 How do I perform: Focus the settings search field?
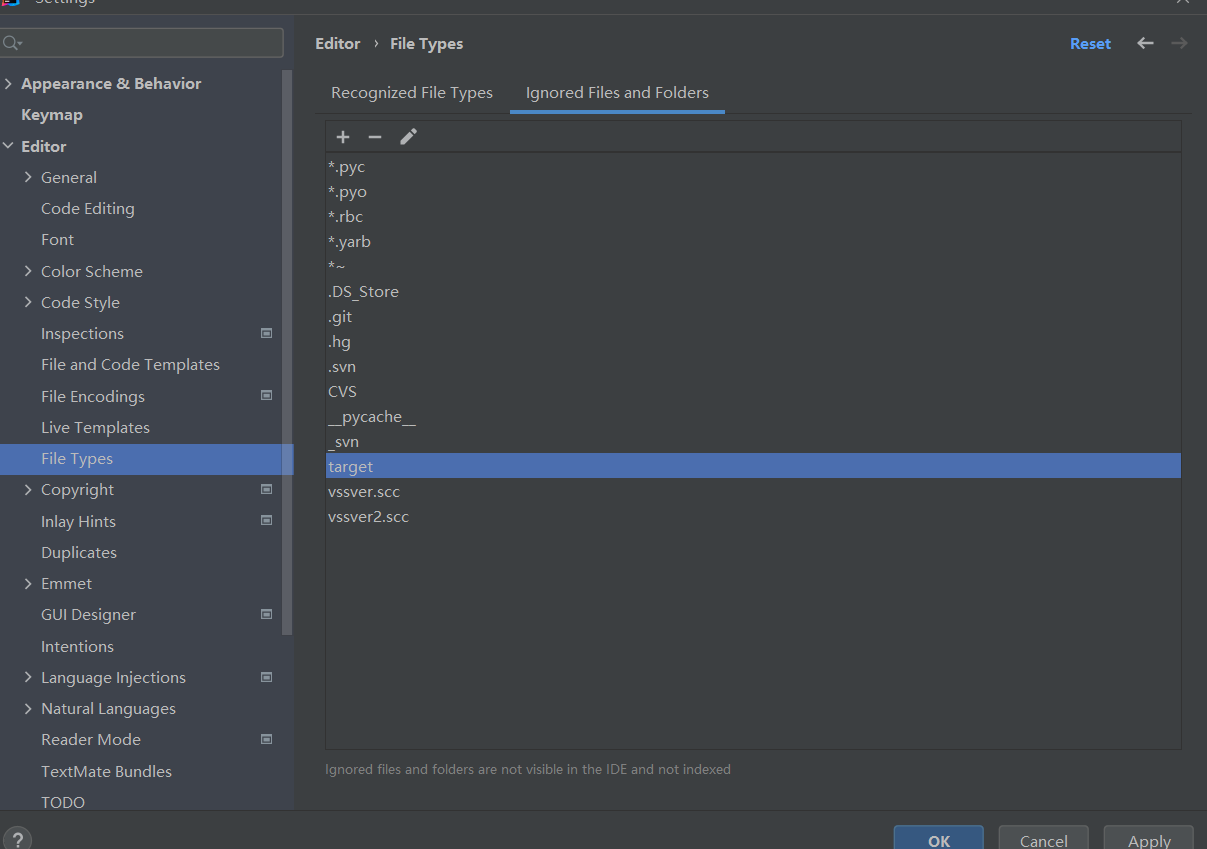[150, 43]
